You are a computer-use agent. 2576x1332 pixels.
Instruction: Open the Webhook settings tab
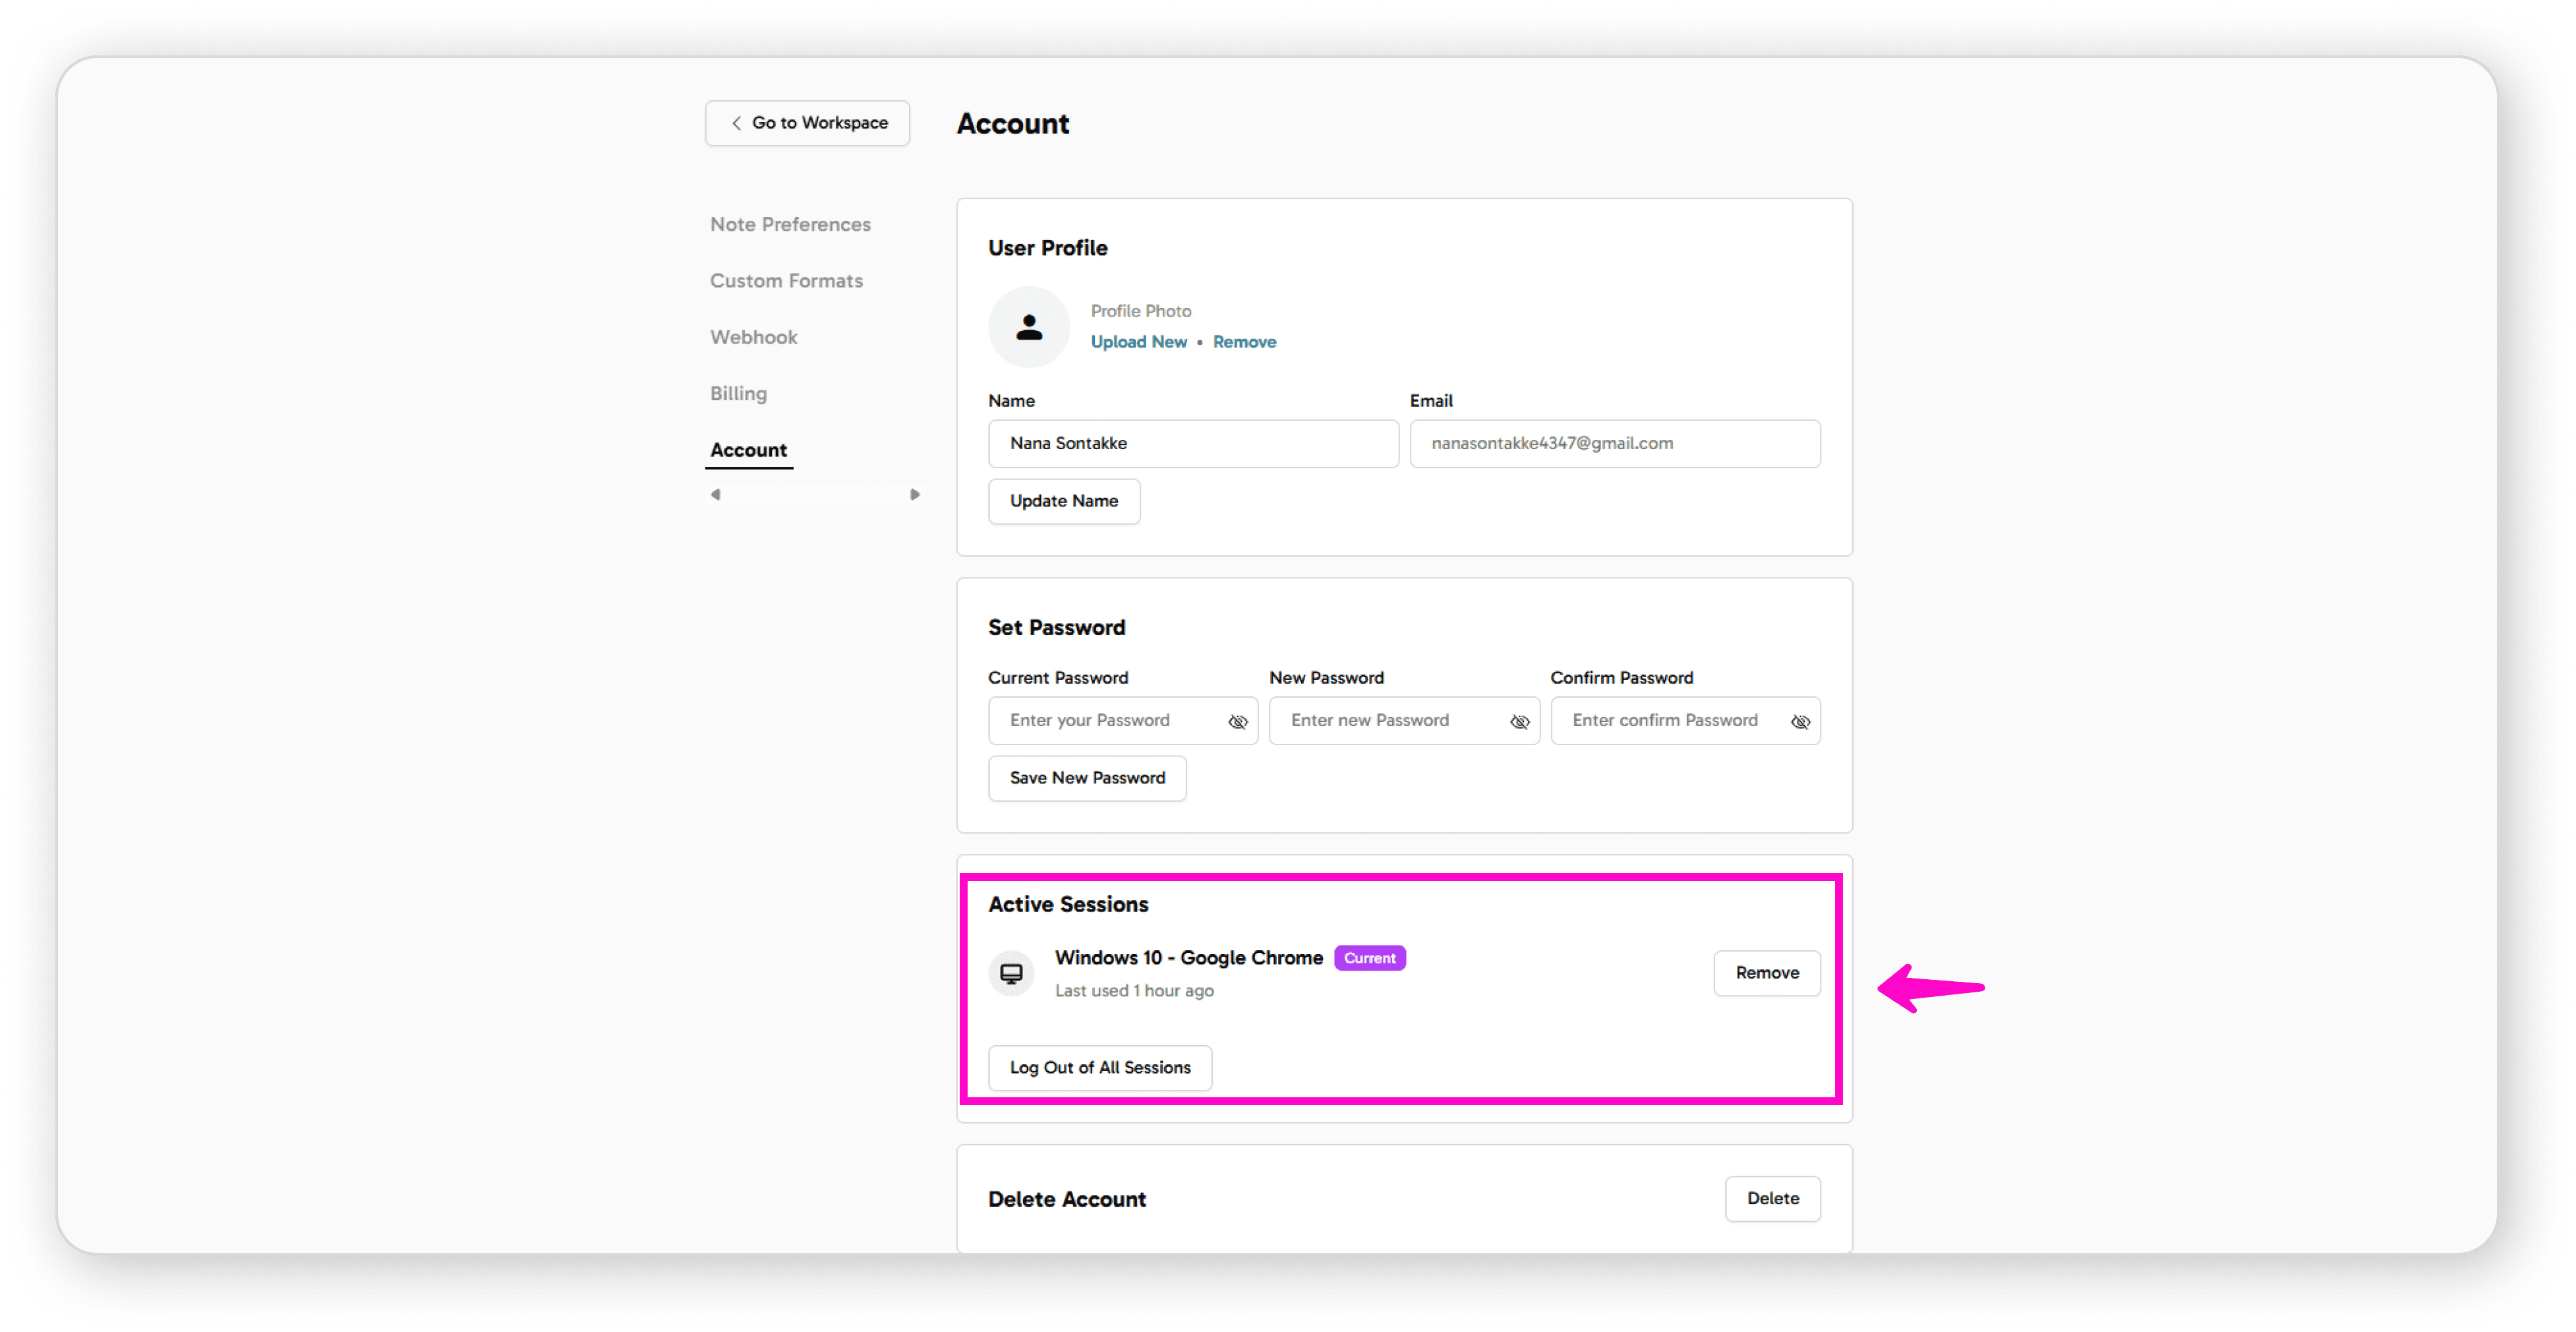(x=753, y=337)
